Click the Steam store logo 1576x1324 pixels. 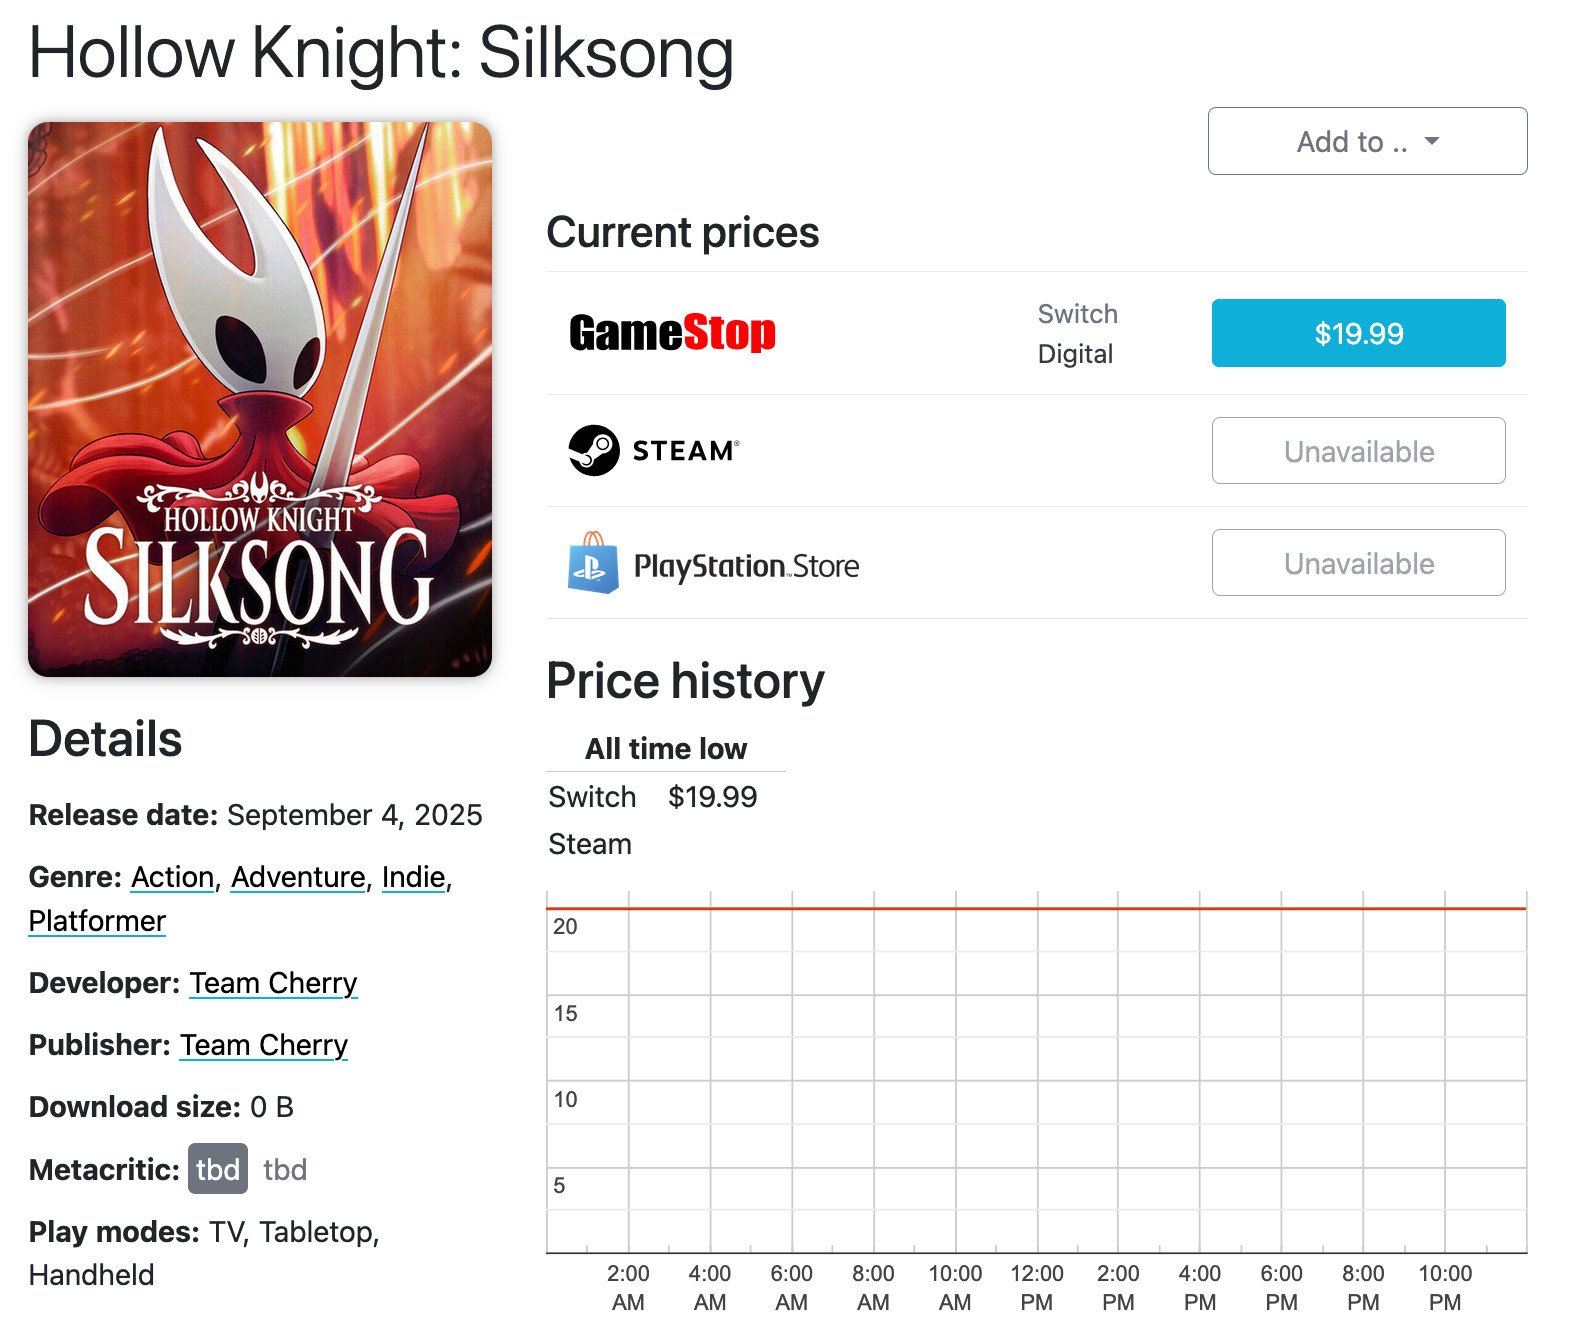pos(654,451)
